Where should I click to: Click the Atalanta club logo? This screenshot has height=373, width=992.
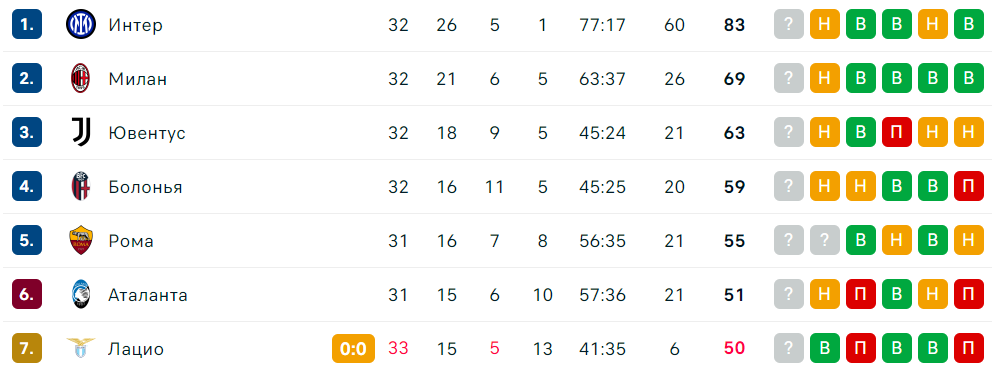(x=81, y=295)
